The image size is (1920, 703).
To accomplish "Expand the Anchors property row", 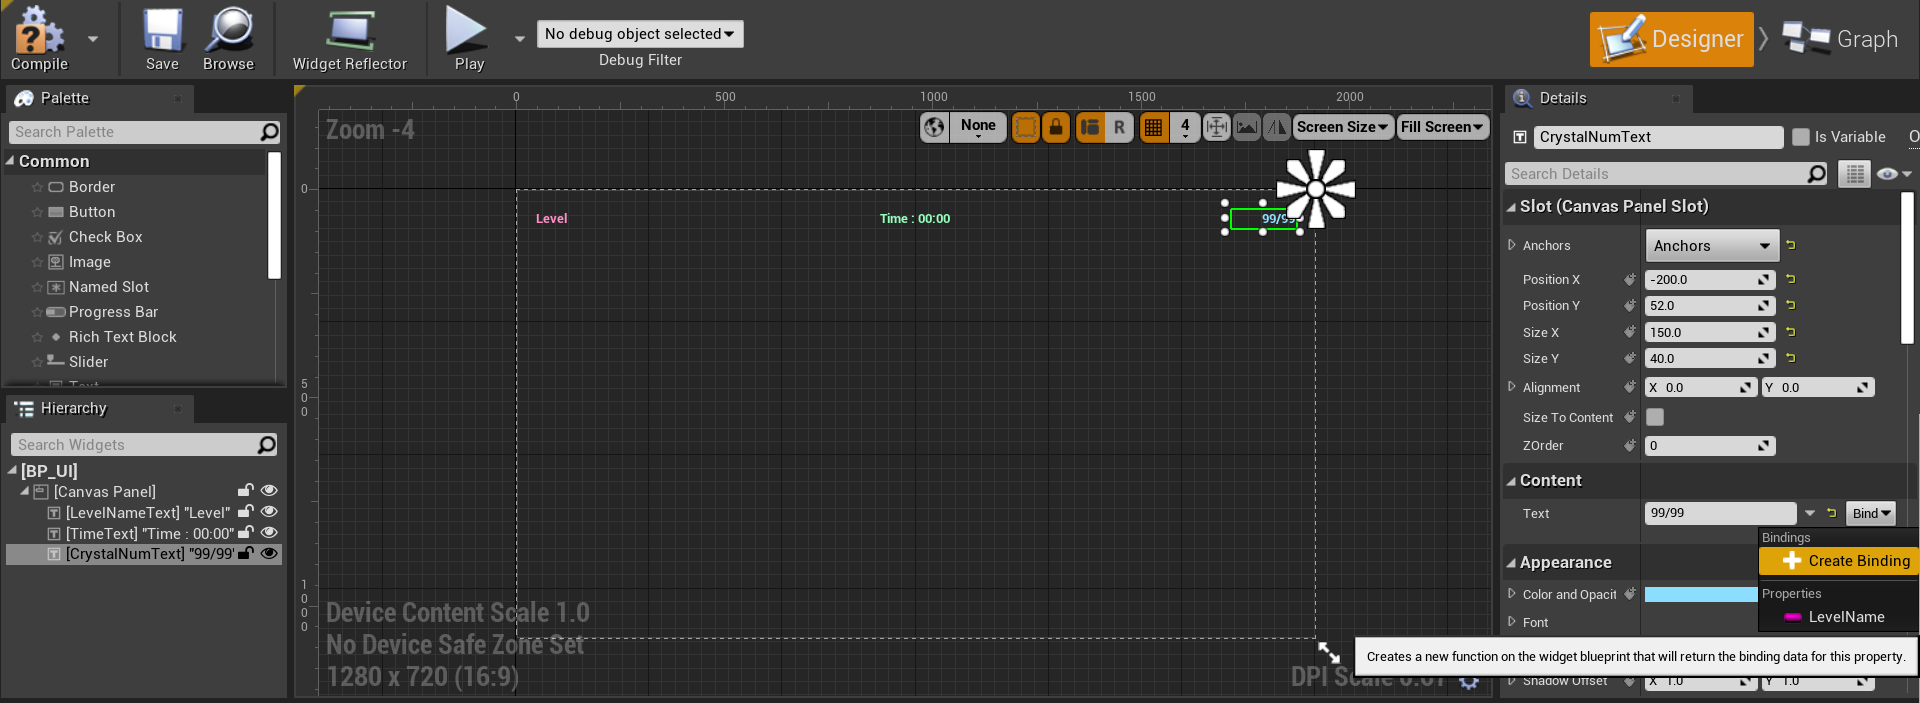I will (1512, 245).
